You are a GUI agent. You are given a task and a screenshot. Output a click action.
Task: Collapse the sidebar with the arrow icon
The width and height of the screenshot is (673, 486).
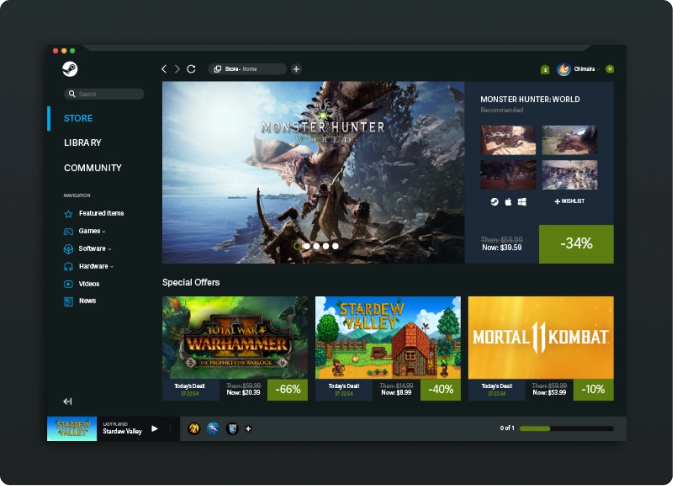pos(68,401)
